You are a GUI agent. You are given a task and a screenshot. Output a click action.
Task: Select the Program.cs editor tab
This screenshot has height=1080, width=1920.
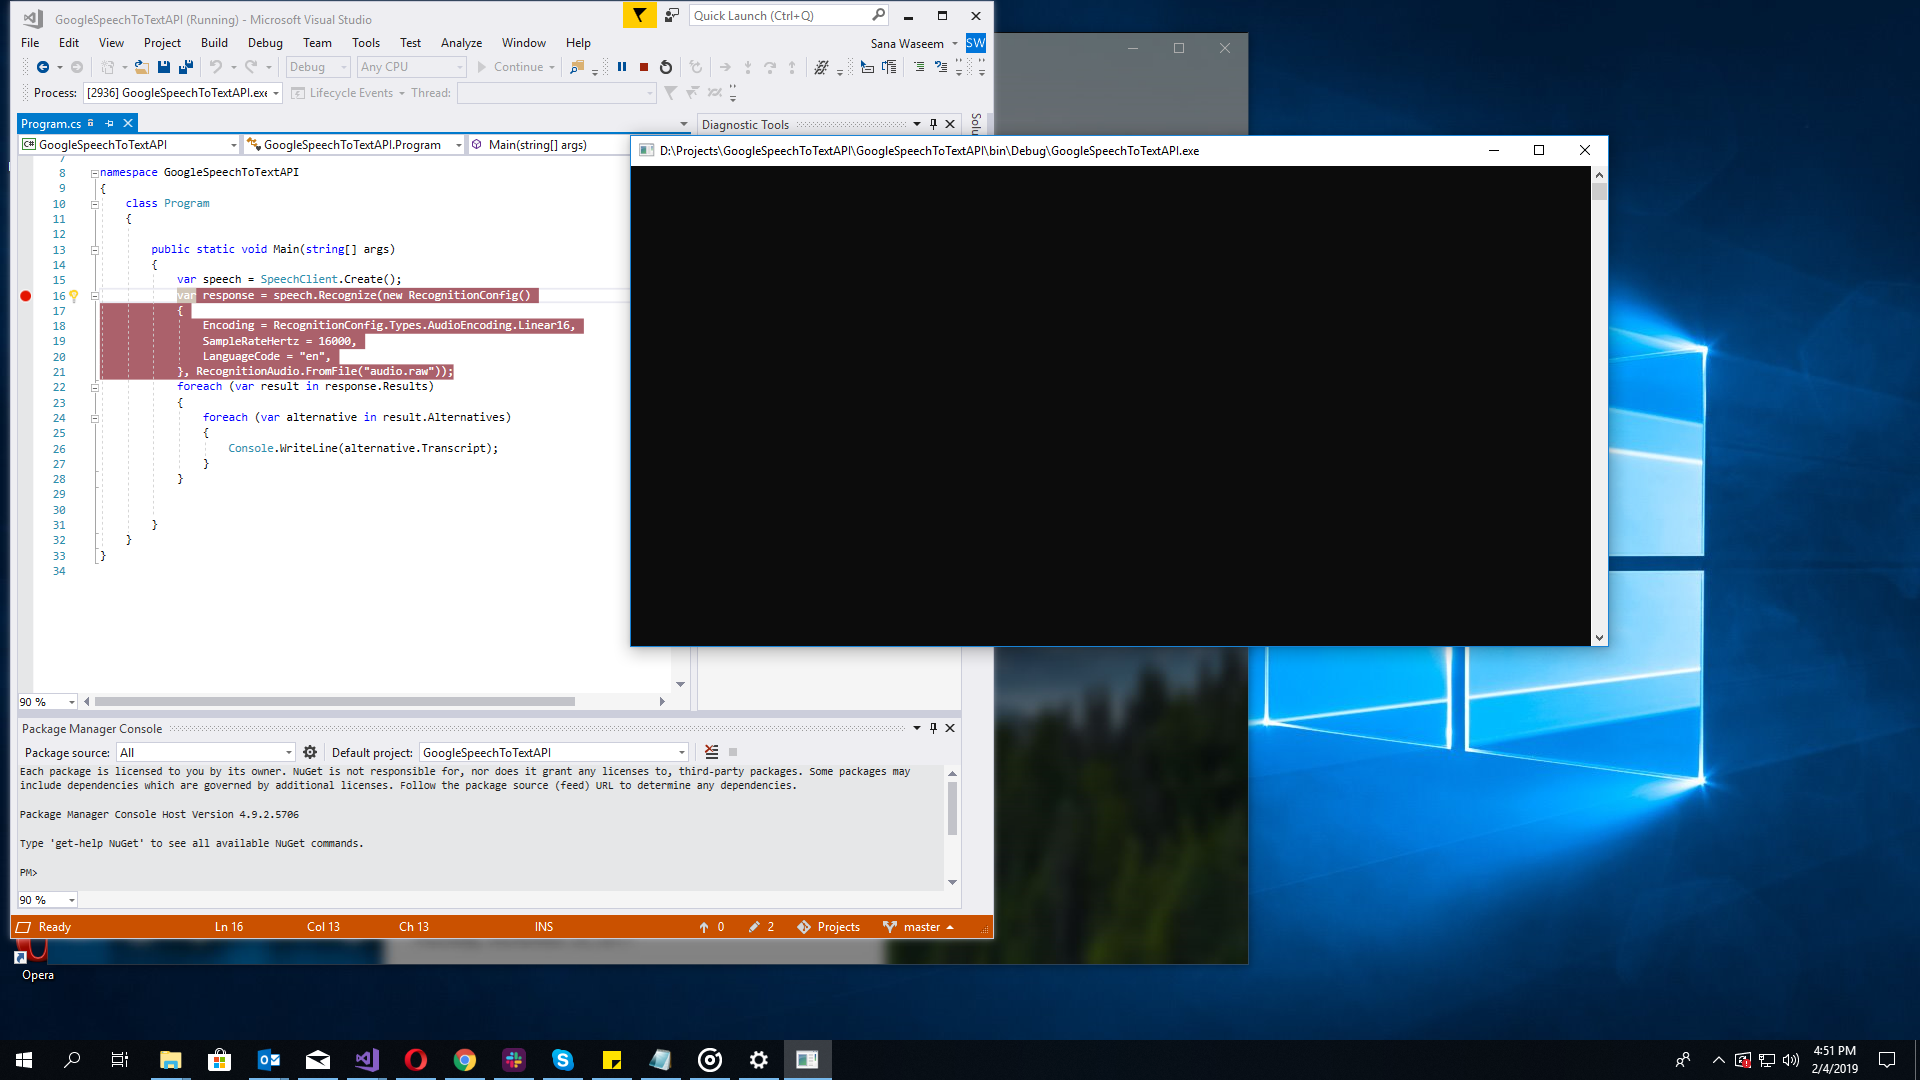[51, 124]
